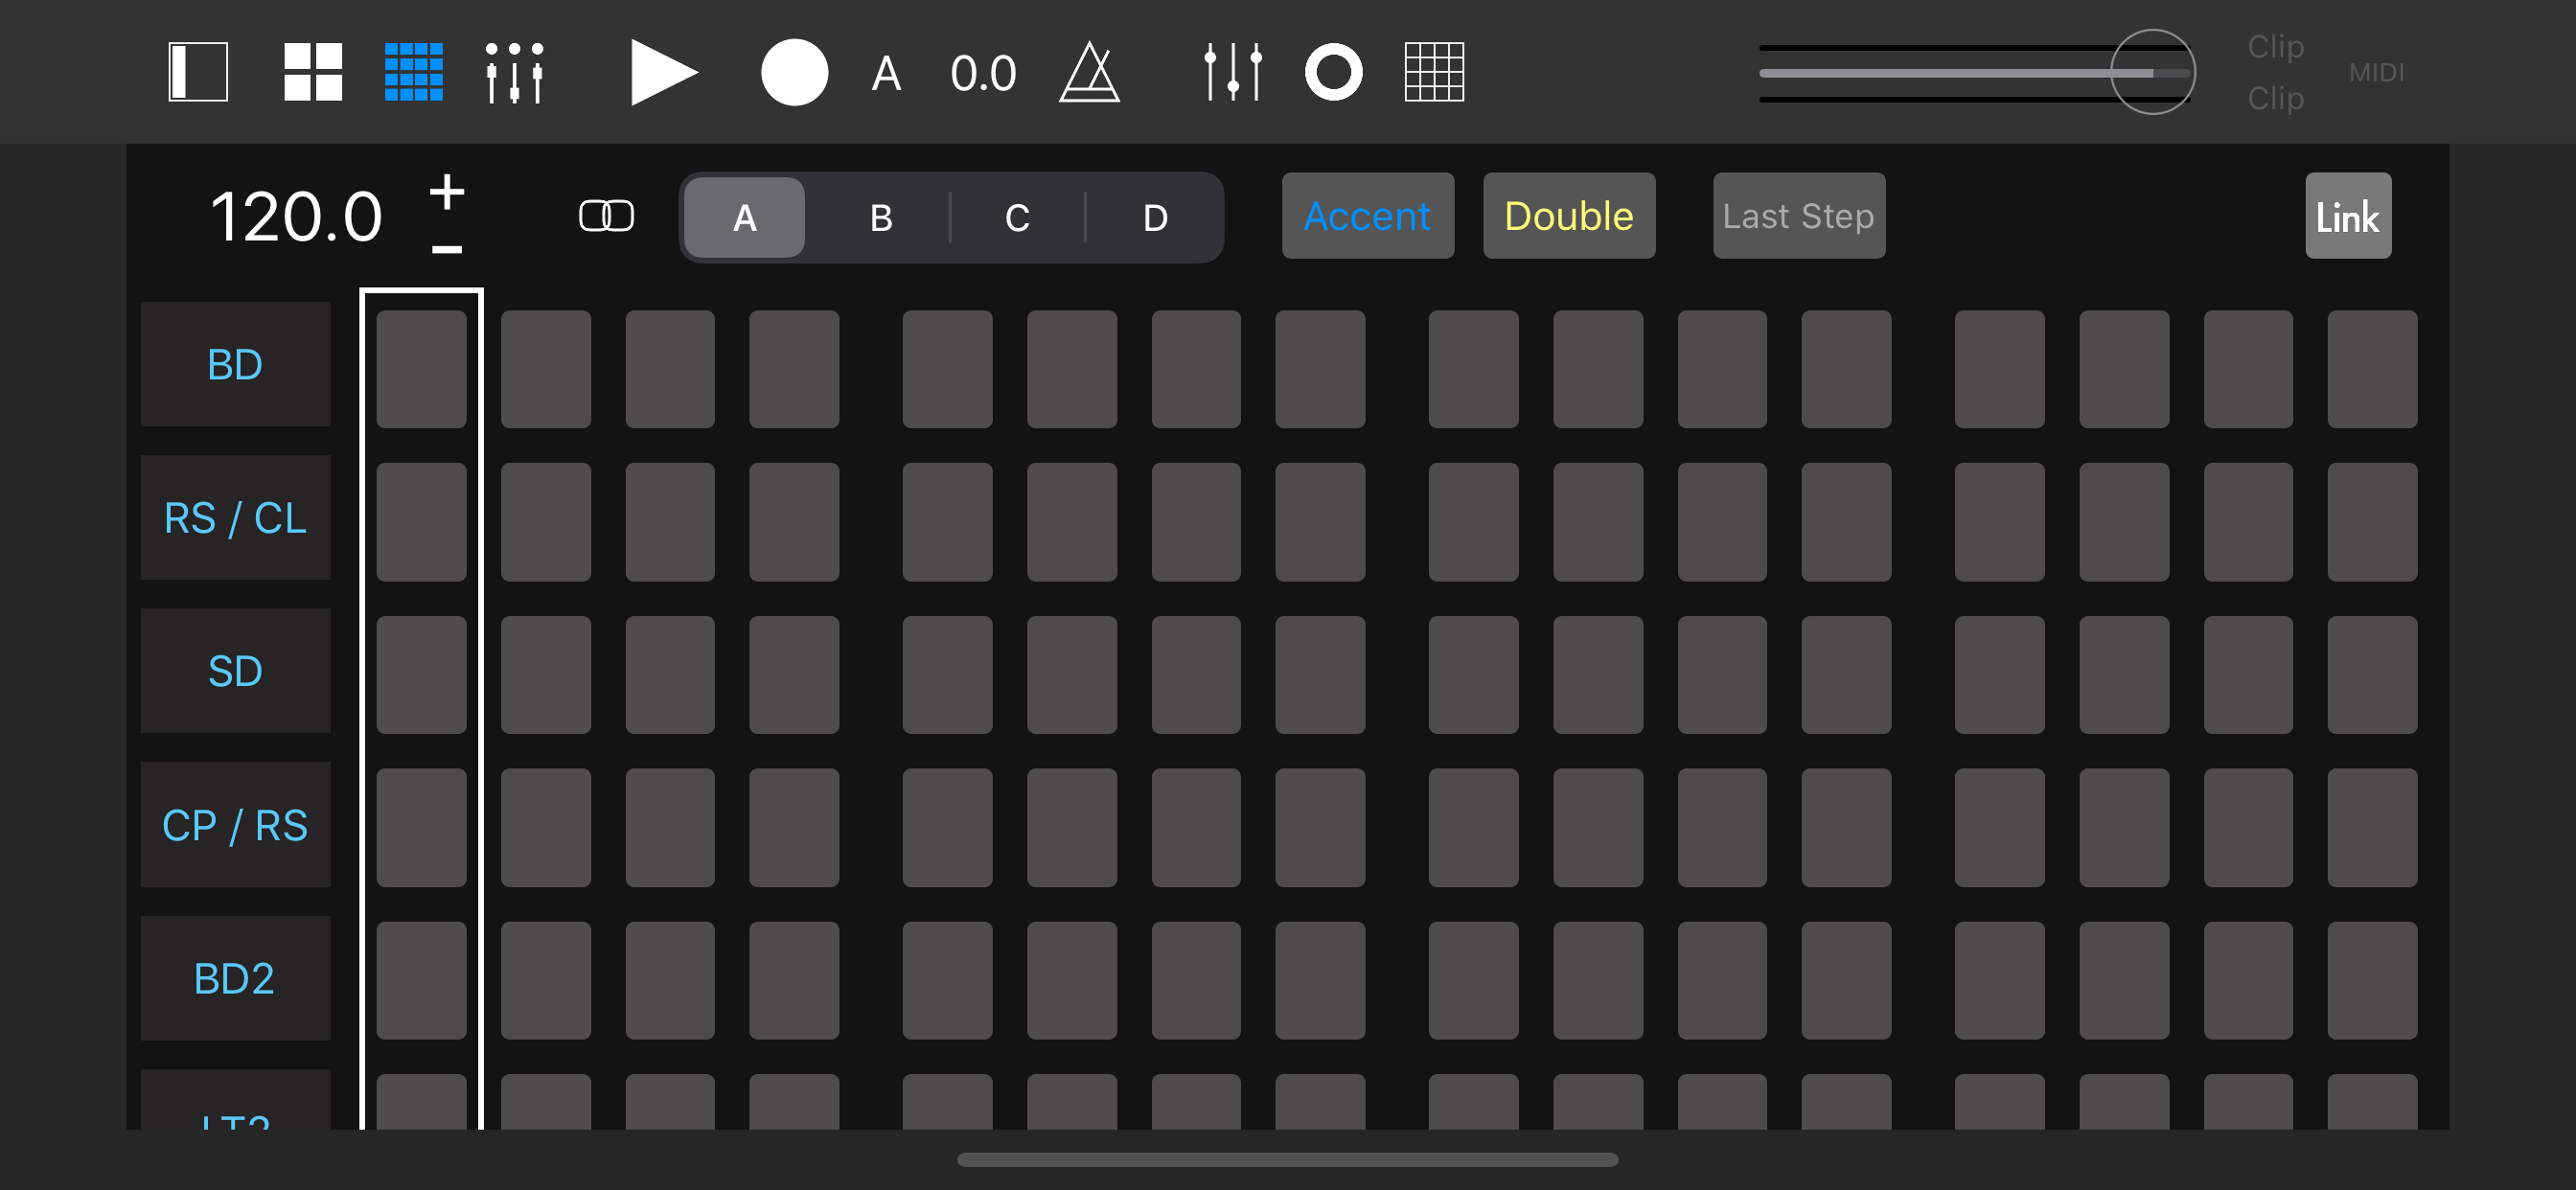Open the four-square pads view
This screenshot has height=1190, width=2576.
(x=313, y=72)
